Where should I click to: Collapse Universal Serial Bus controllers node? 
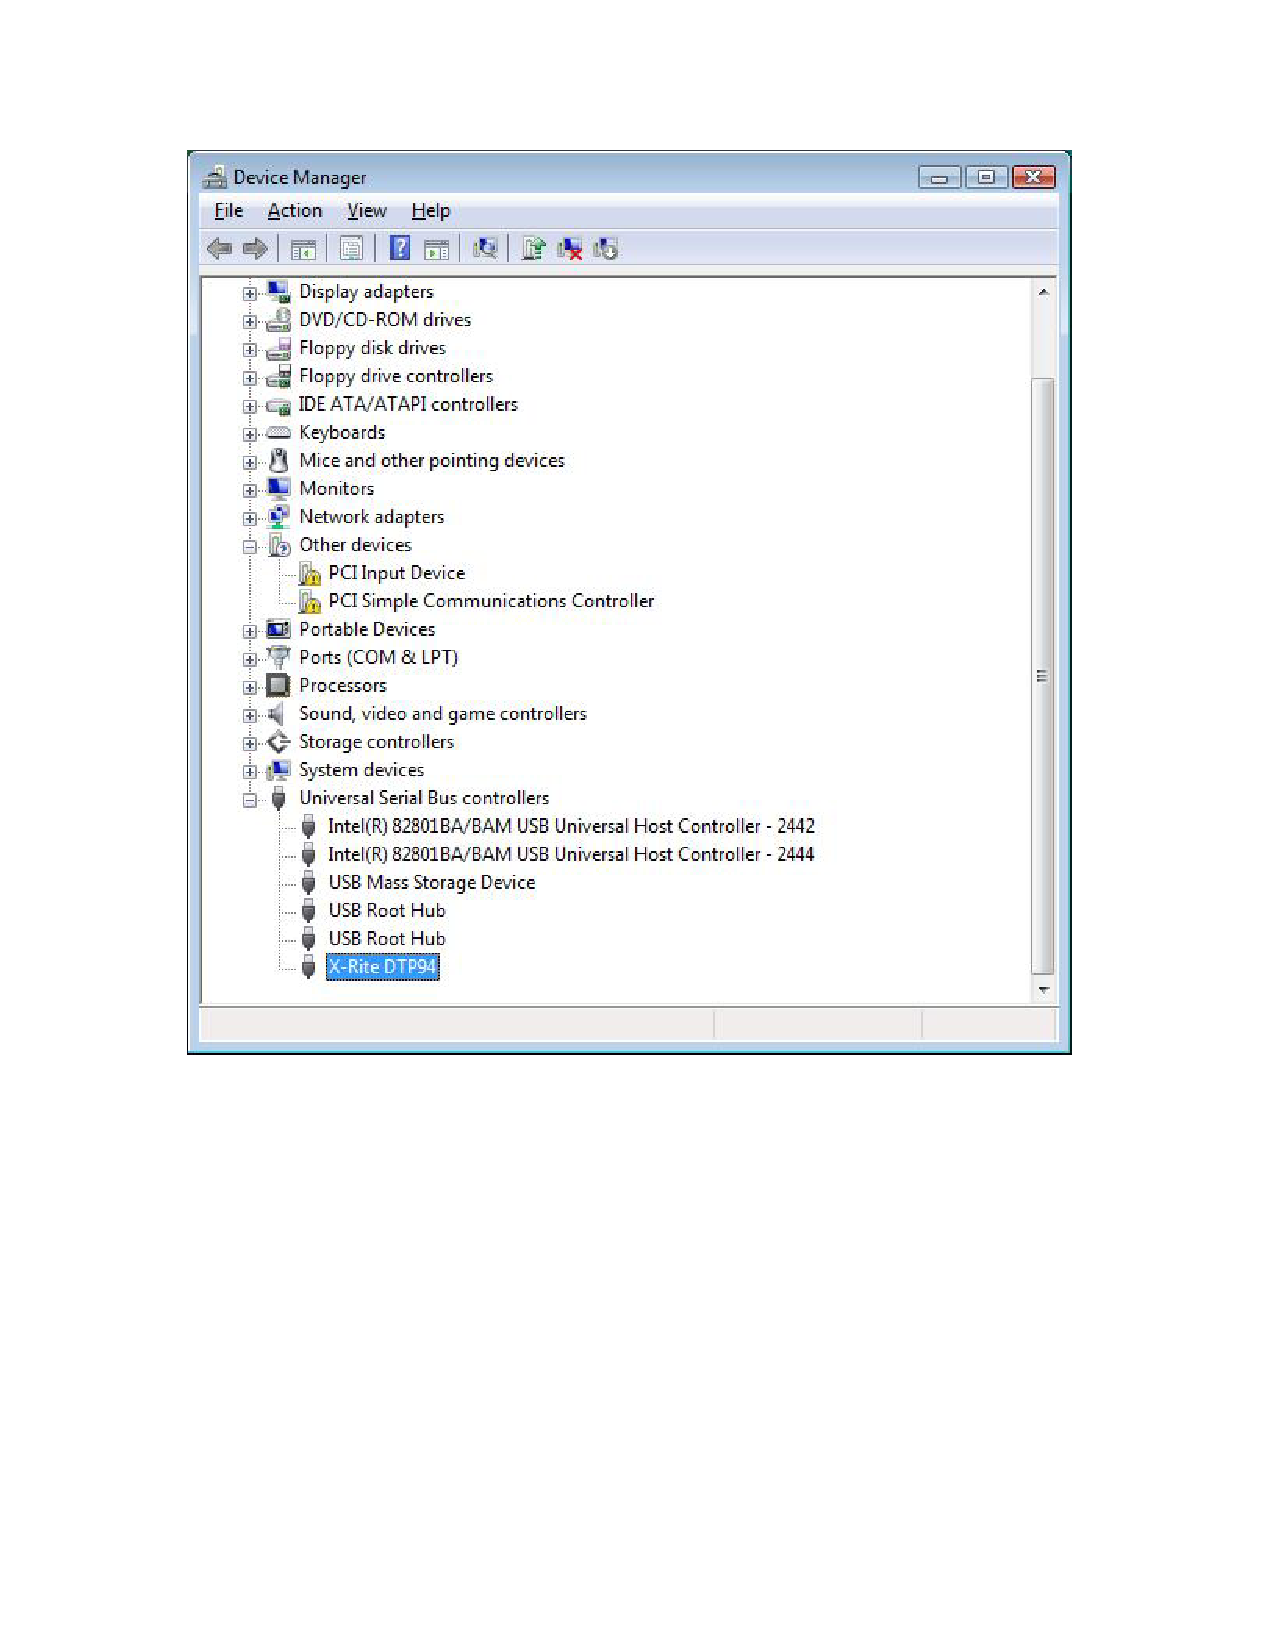point(250,799)
